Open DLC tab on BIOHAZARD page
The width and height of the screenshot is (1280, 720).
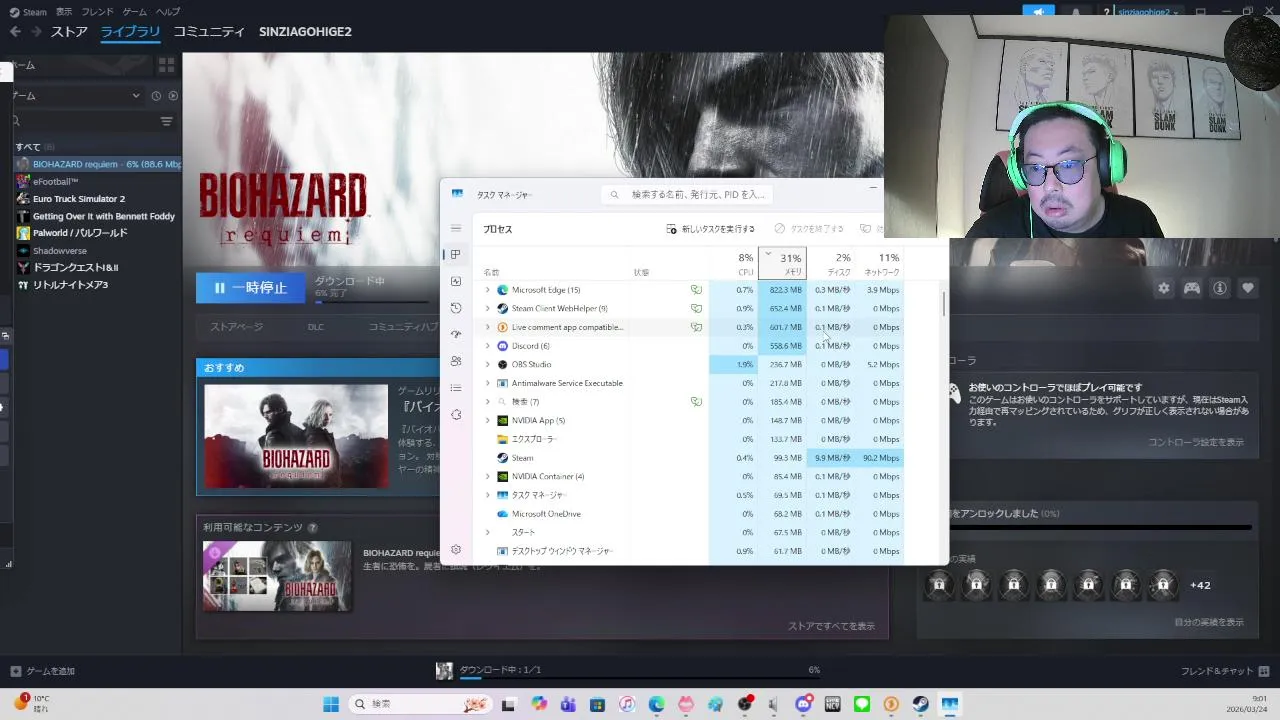[315, 327]
